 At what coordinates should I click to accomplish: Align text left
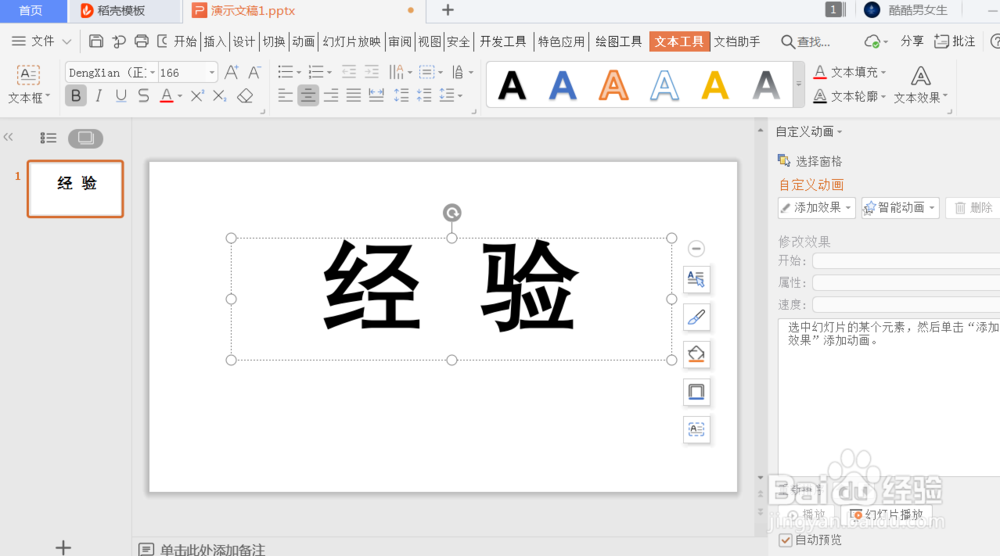click(285, 96)
